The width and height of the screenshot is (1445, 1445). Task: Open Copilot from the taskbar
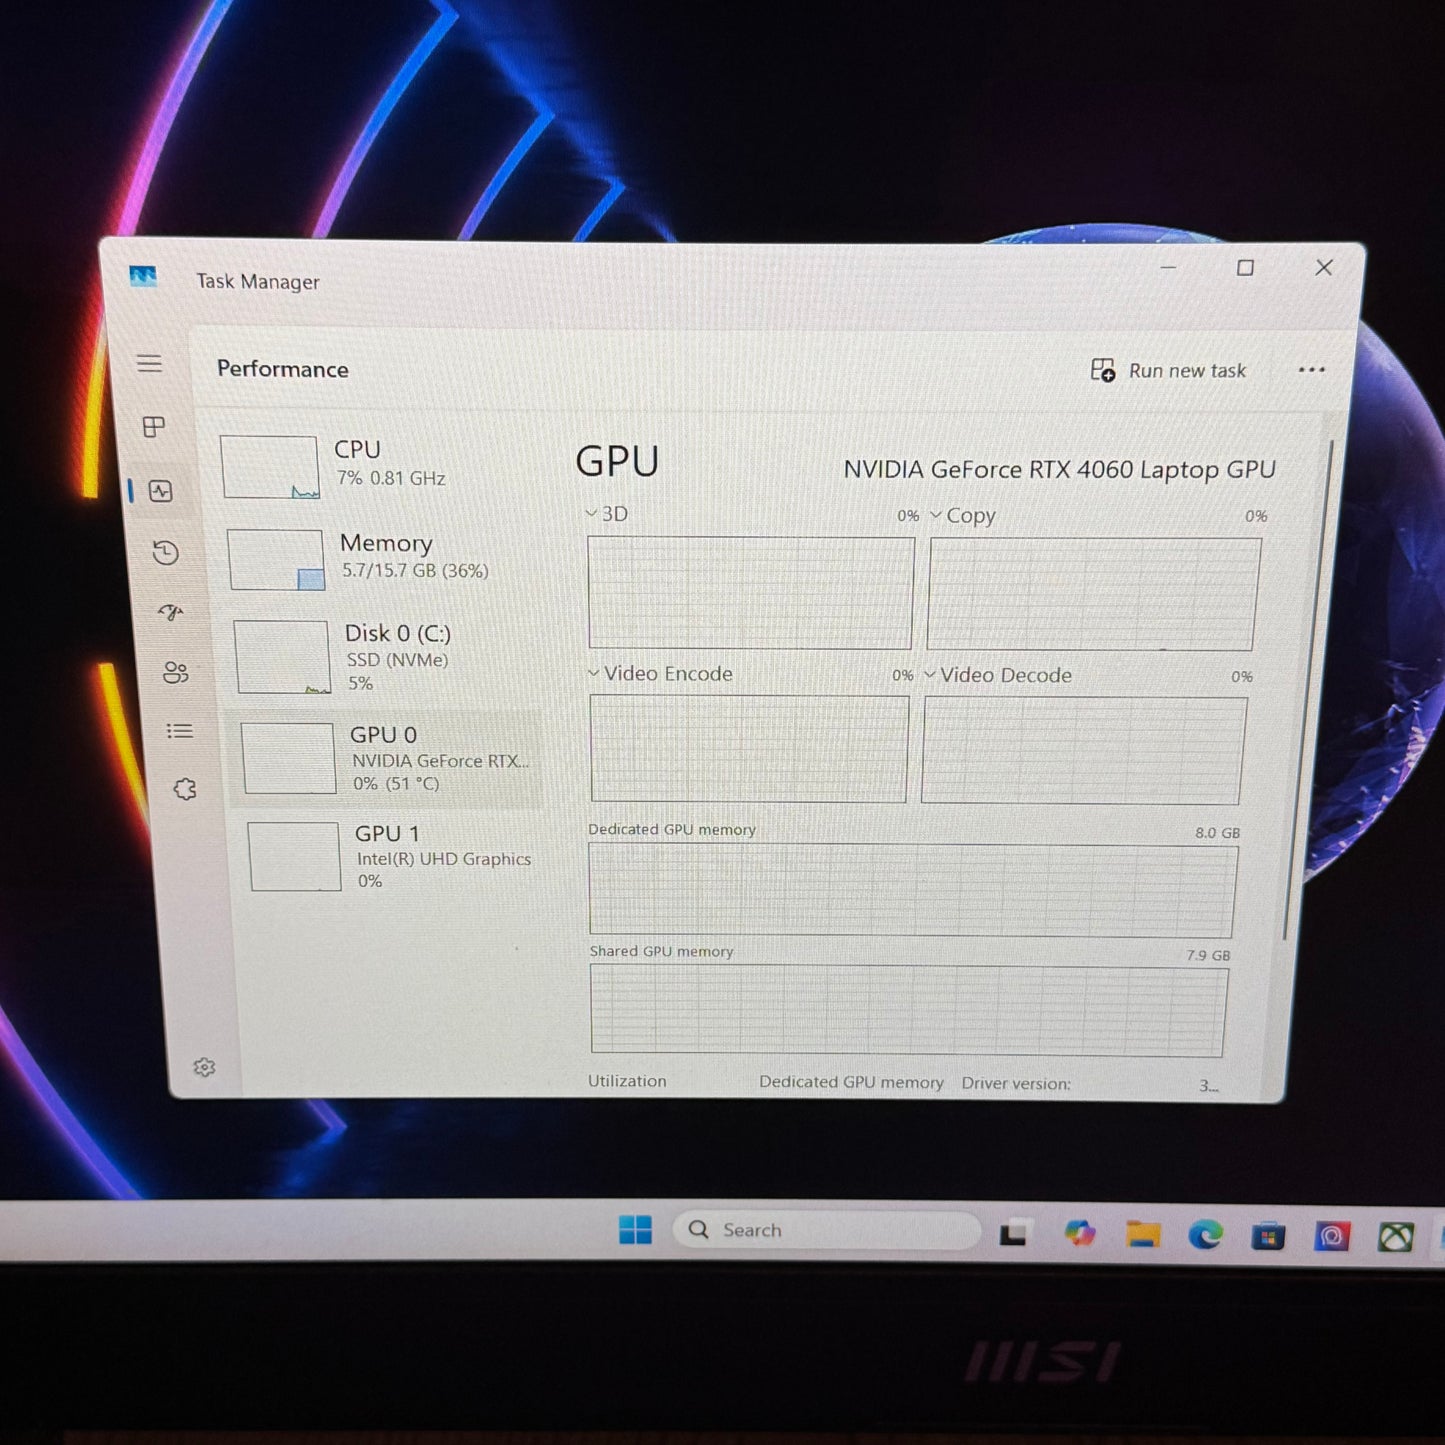[x=1080, y=1235]
